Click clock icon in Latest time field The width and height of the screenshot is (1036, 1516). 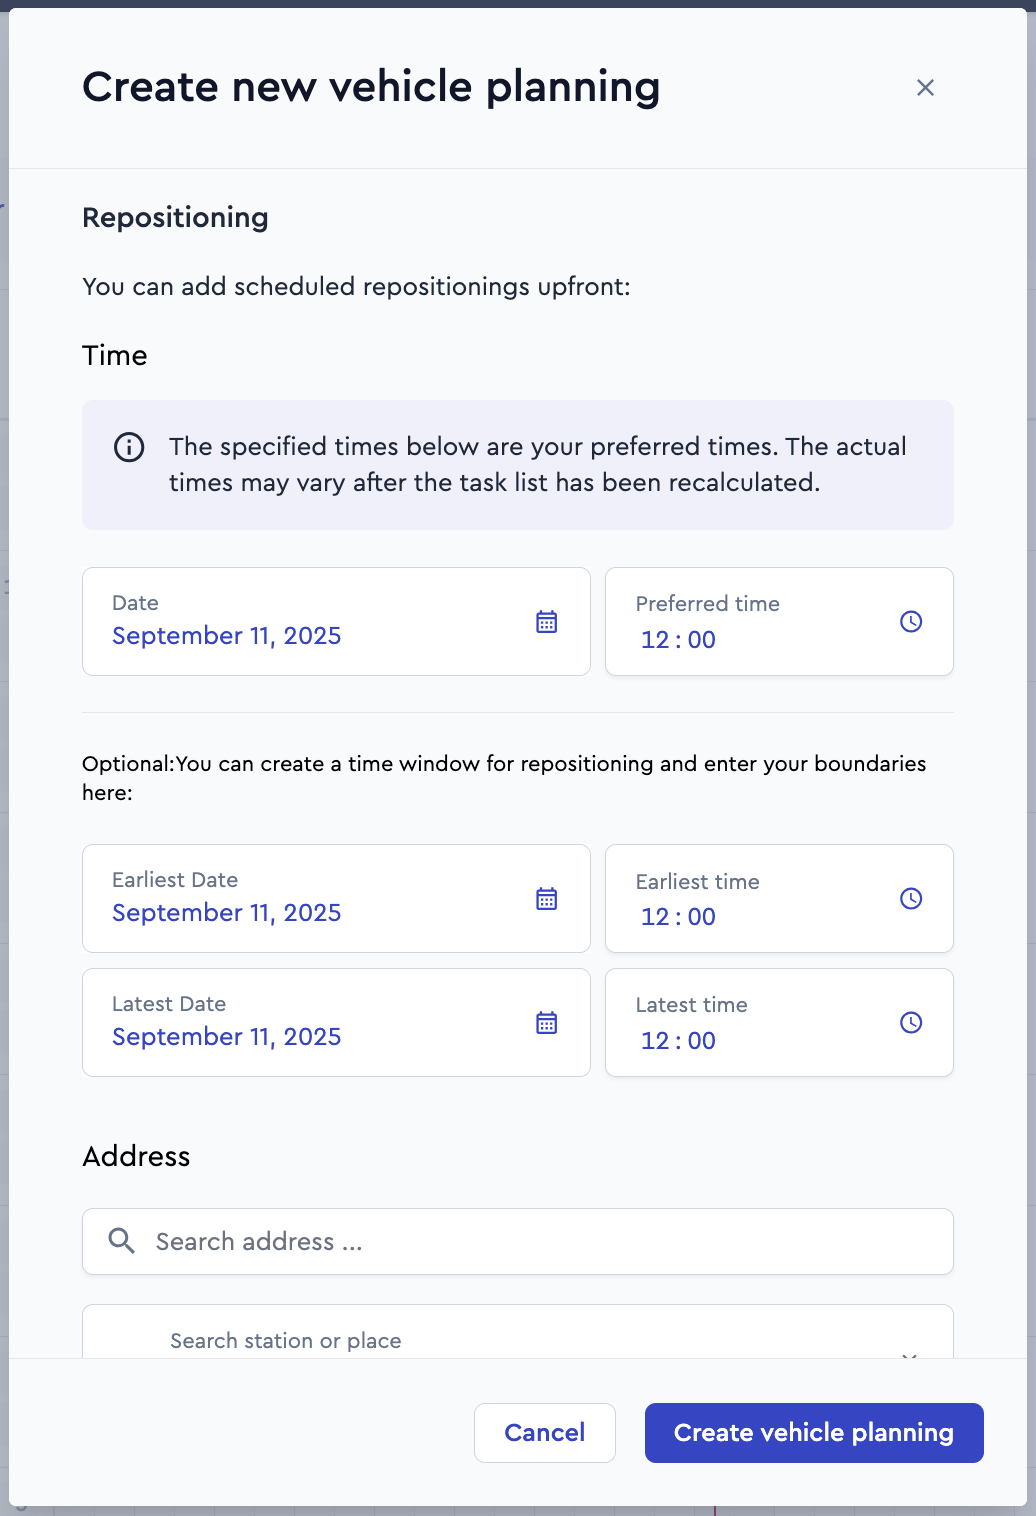pyautogui.click(x=911, y=1023)
